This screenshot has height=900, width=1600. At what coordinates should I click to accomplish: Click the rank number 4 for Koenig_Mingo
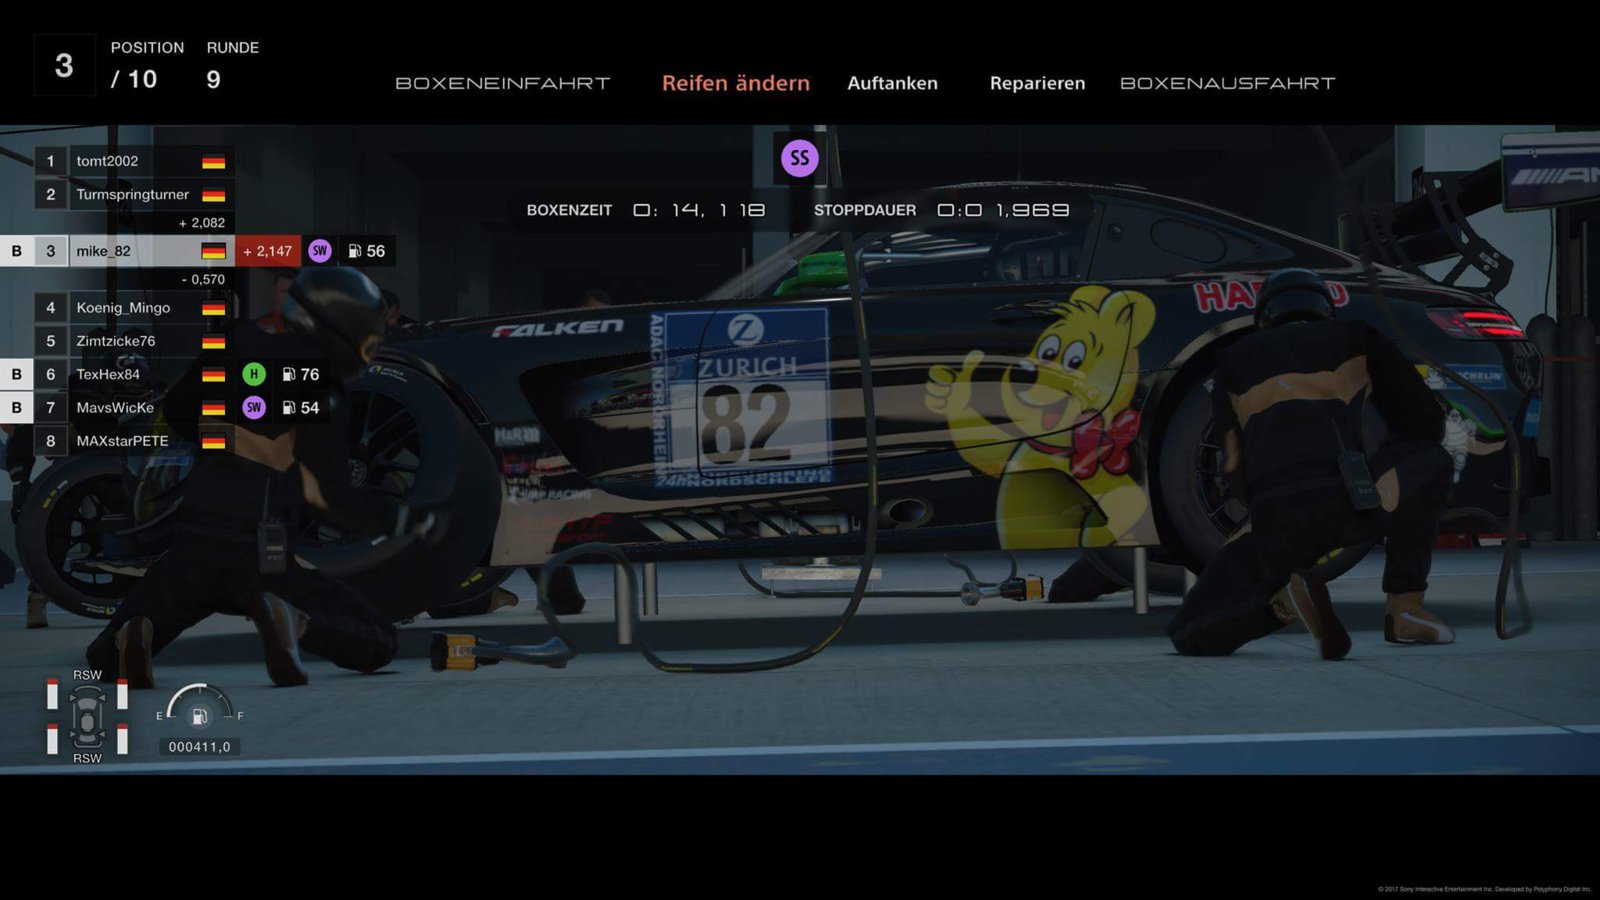[x=51, y=308]
